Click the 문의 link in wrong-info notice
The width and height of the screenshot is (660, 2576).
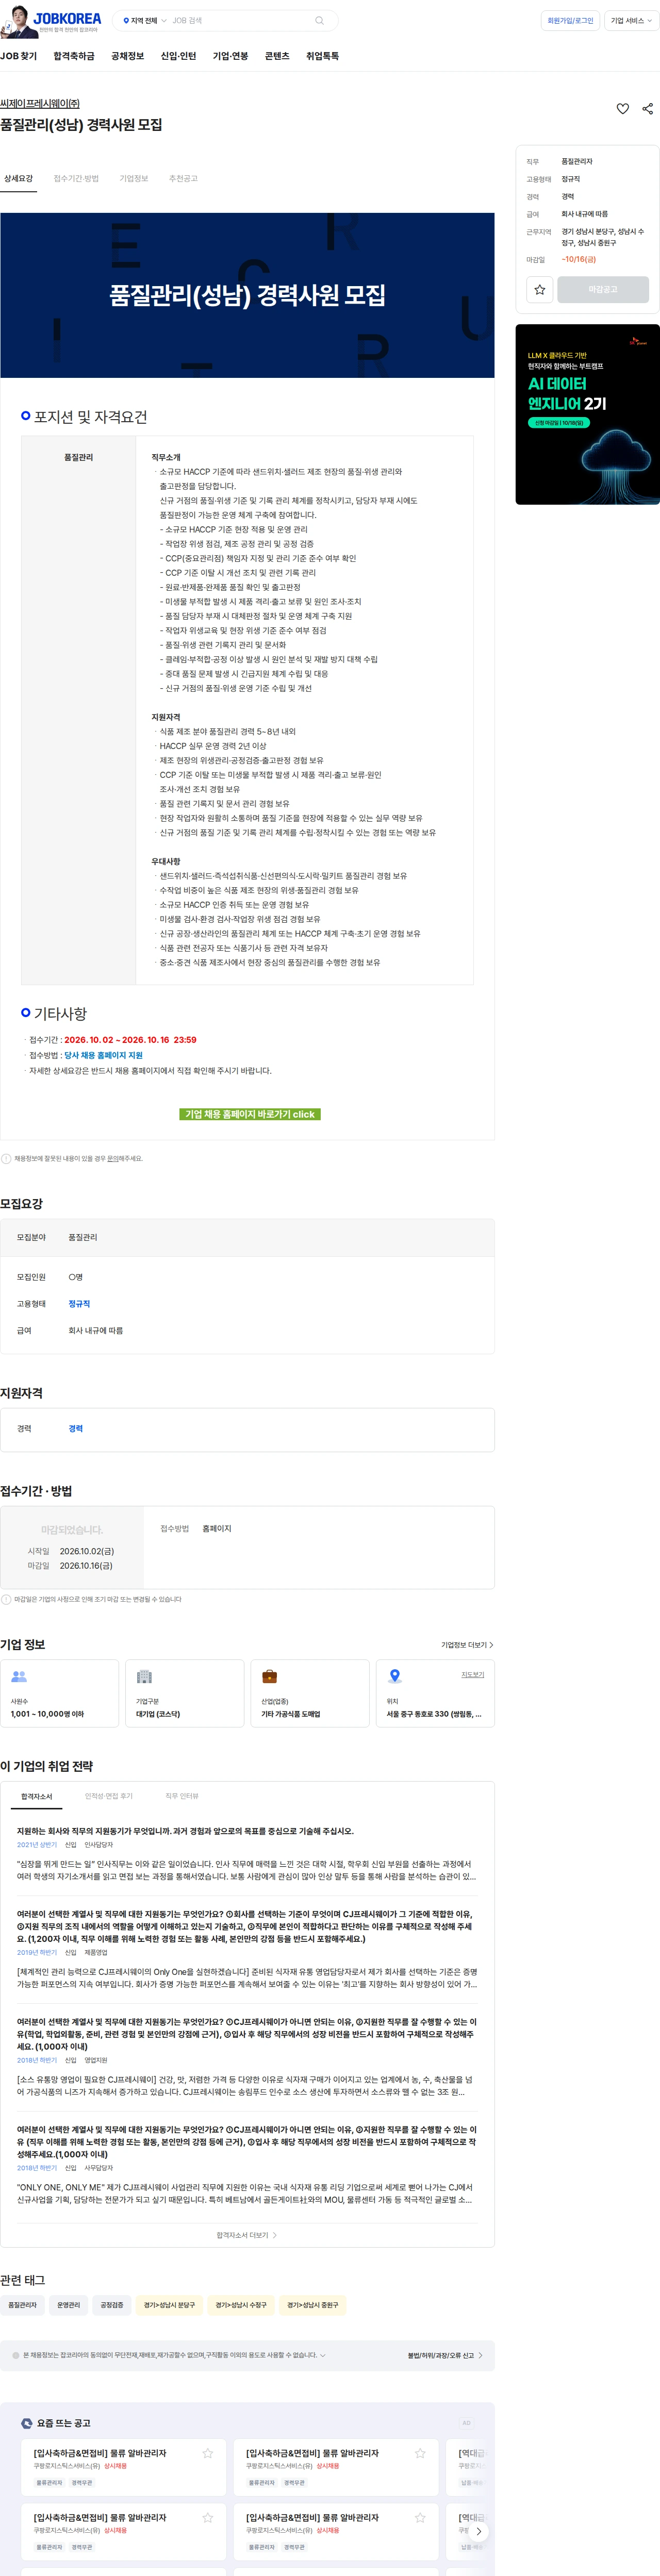tap(112, 1159)
